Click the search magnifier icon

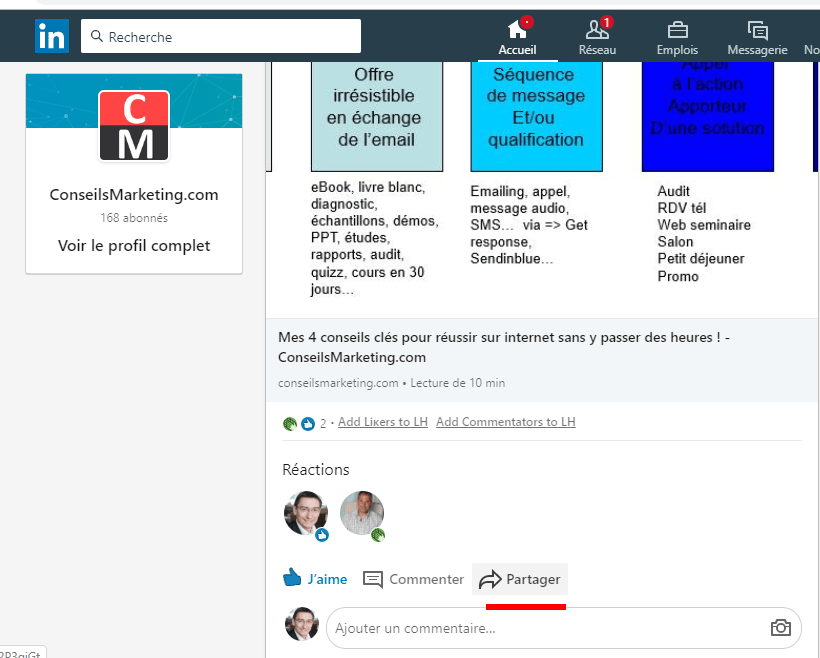click(x=96, y=36)
